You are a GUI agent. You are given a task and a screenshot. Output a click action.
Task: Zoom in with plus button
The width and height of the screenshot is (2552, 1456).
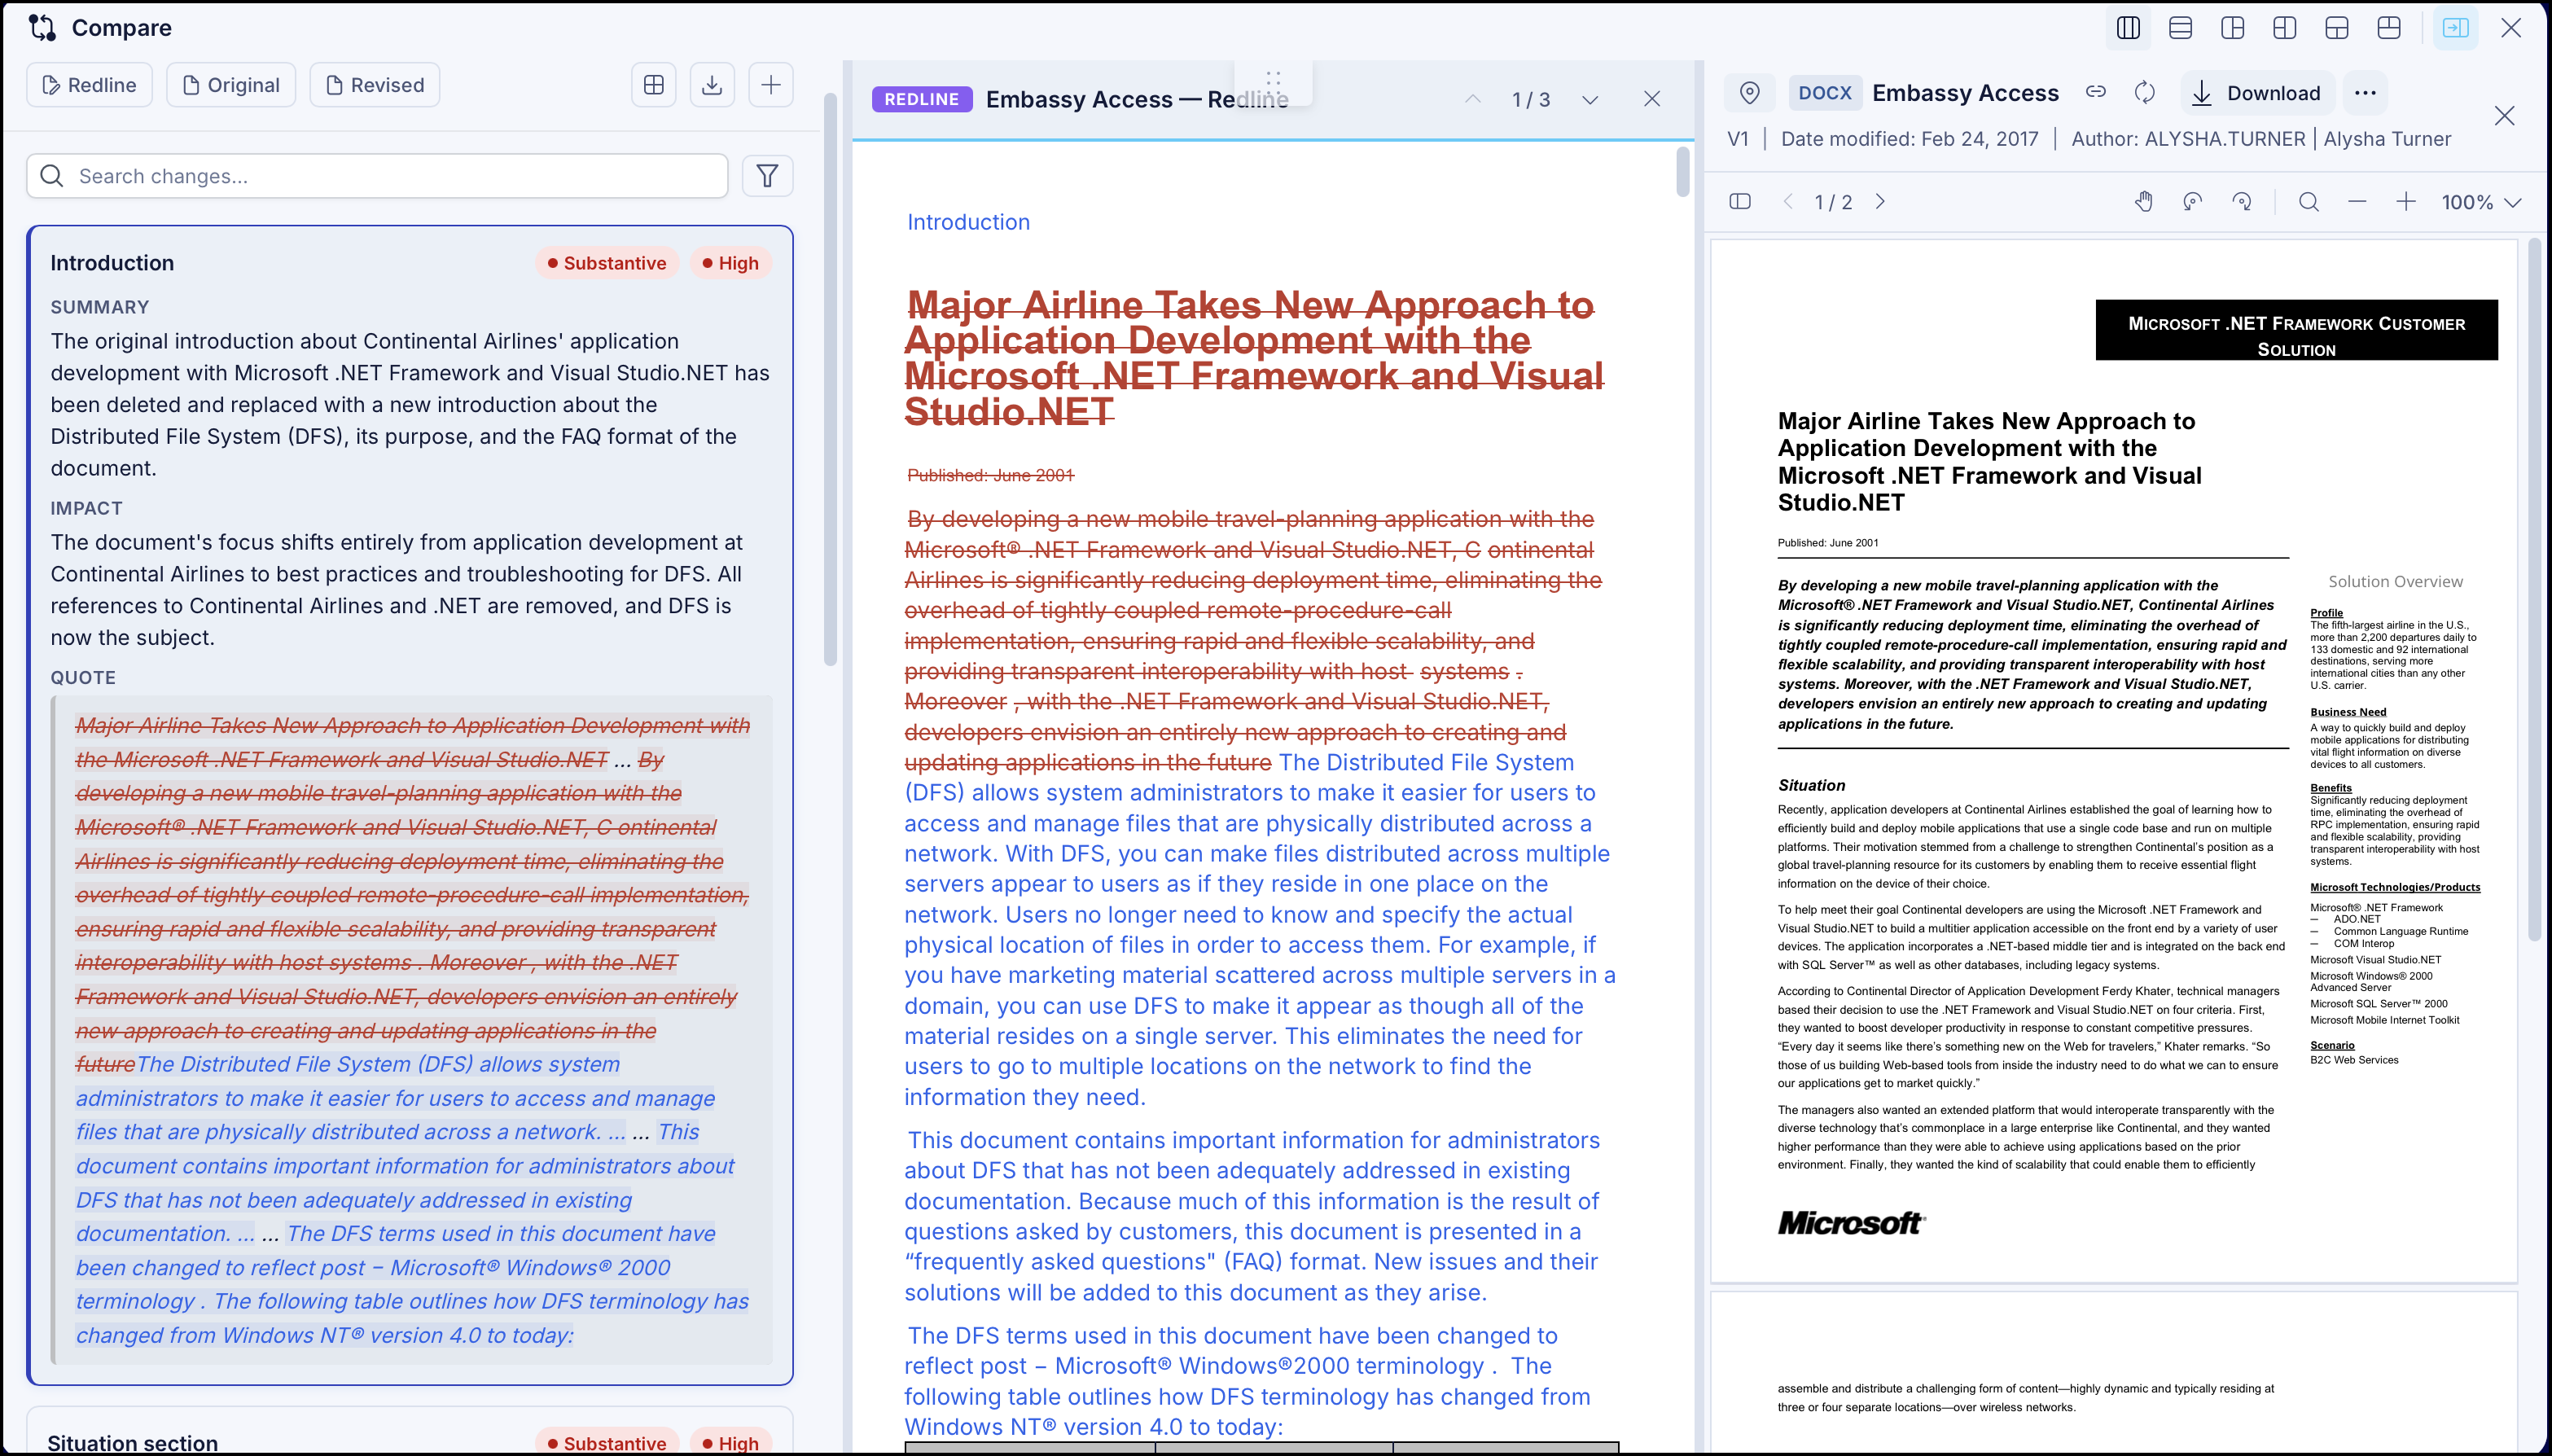tap(2406, 202)
